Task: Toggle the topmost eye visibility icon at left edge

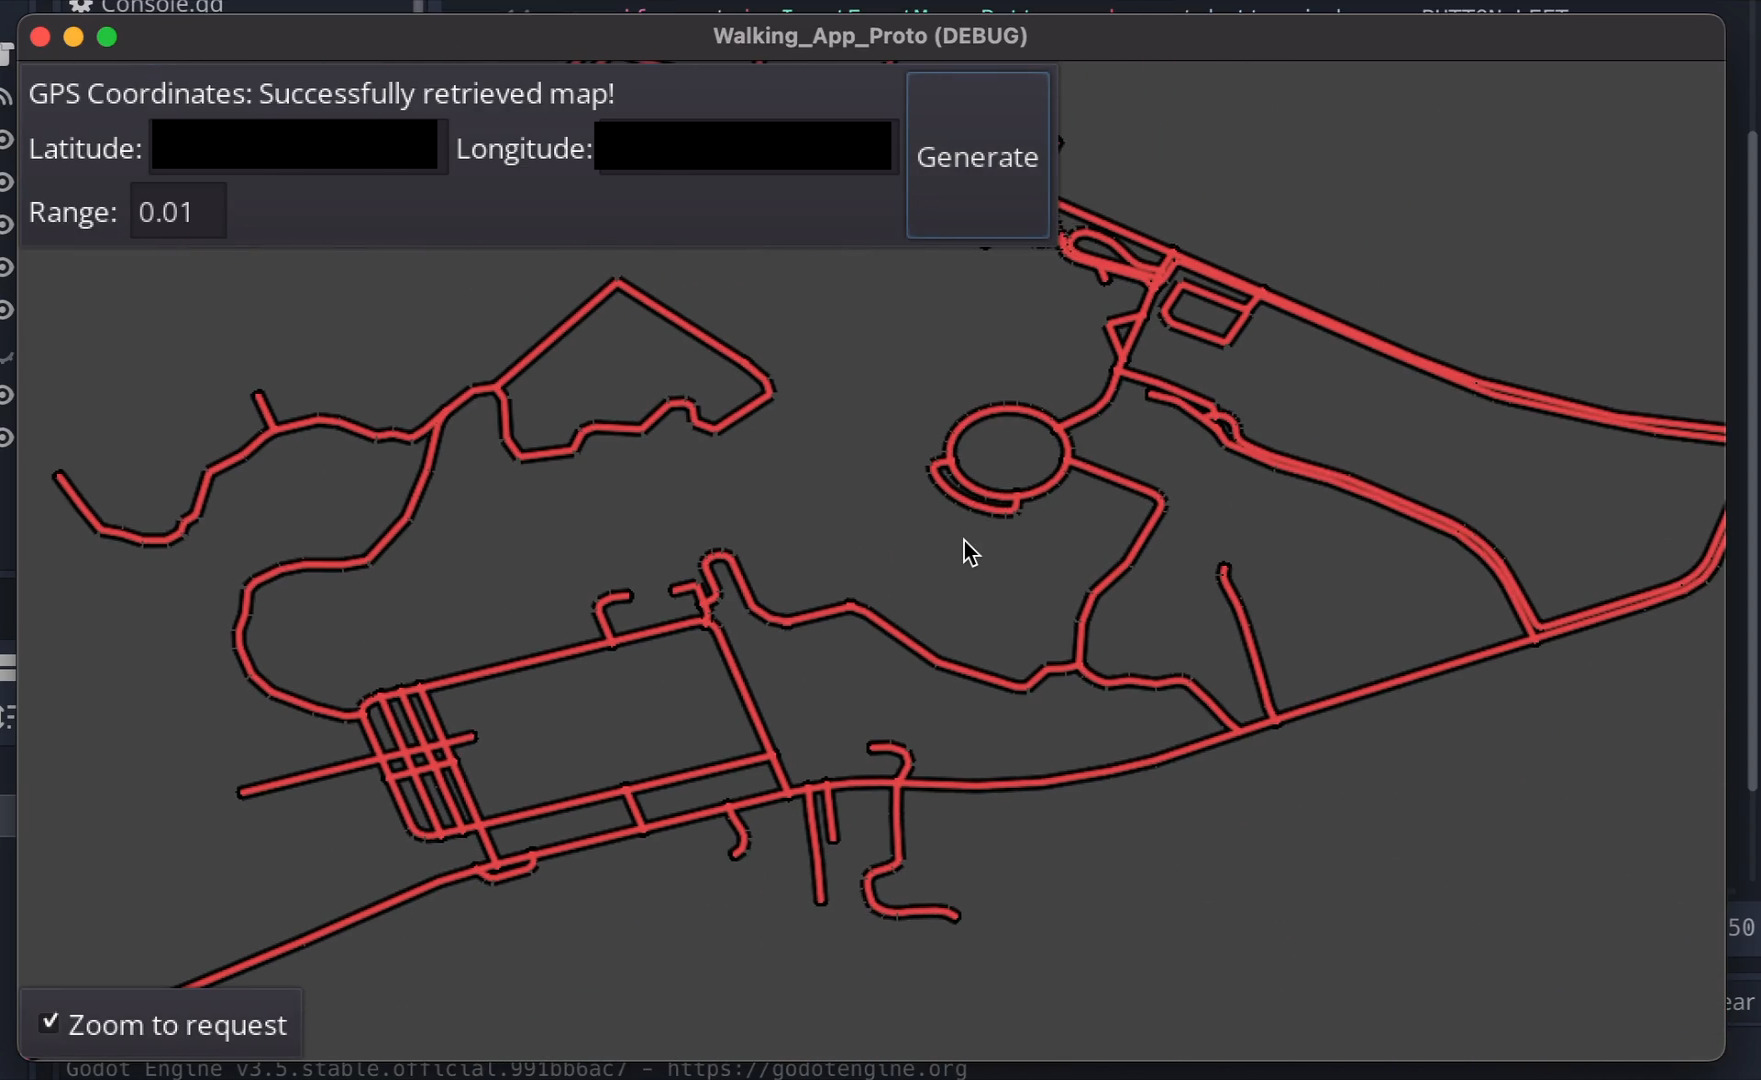Action: point(5,139)
